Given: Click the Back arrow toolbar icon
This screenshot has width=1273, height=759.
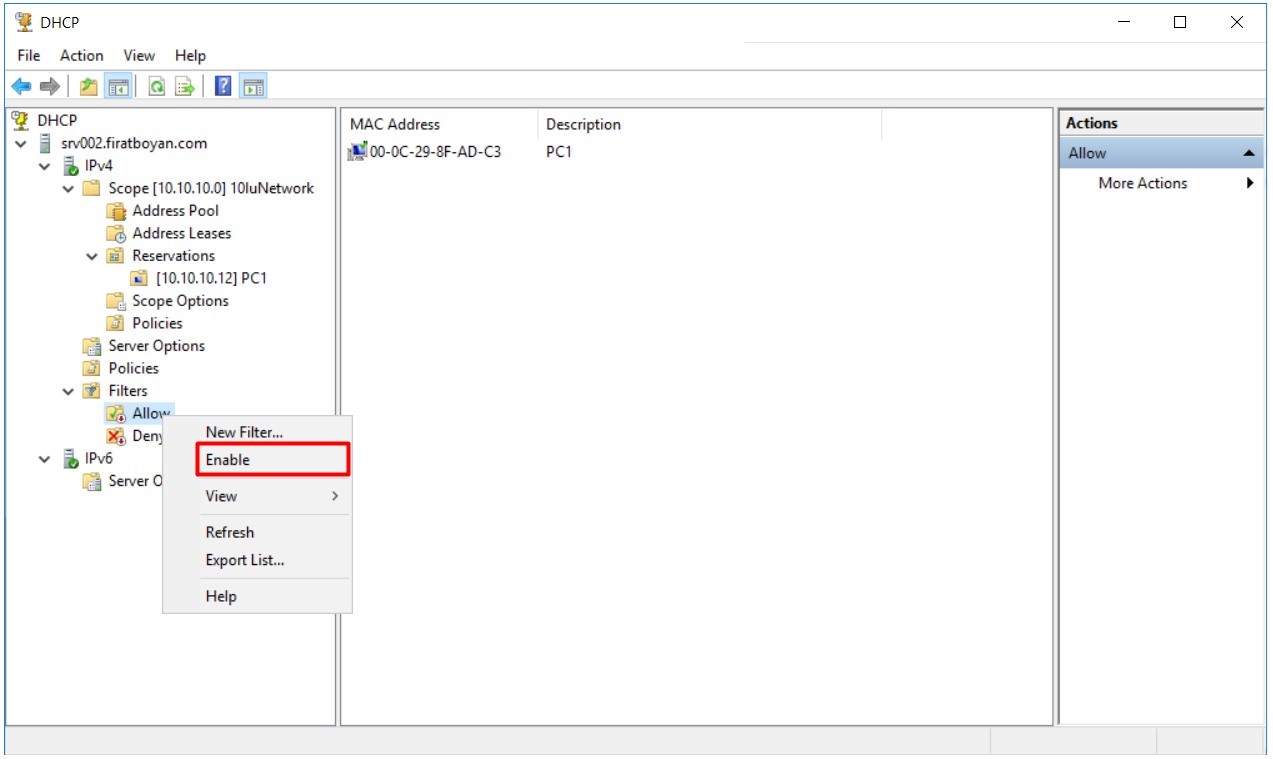Looking at the screenshot, I should tap(21, 87).
